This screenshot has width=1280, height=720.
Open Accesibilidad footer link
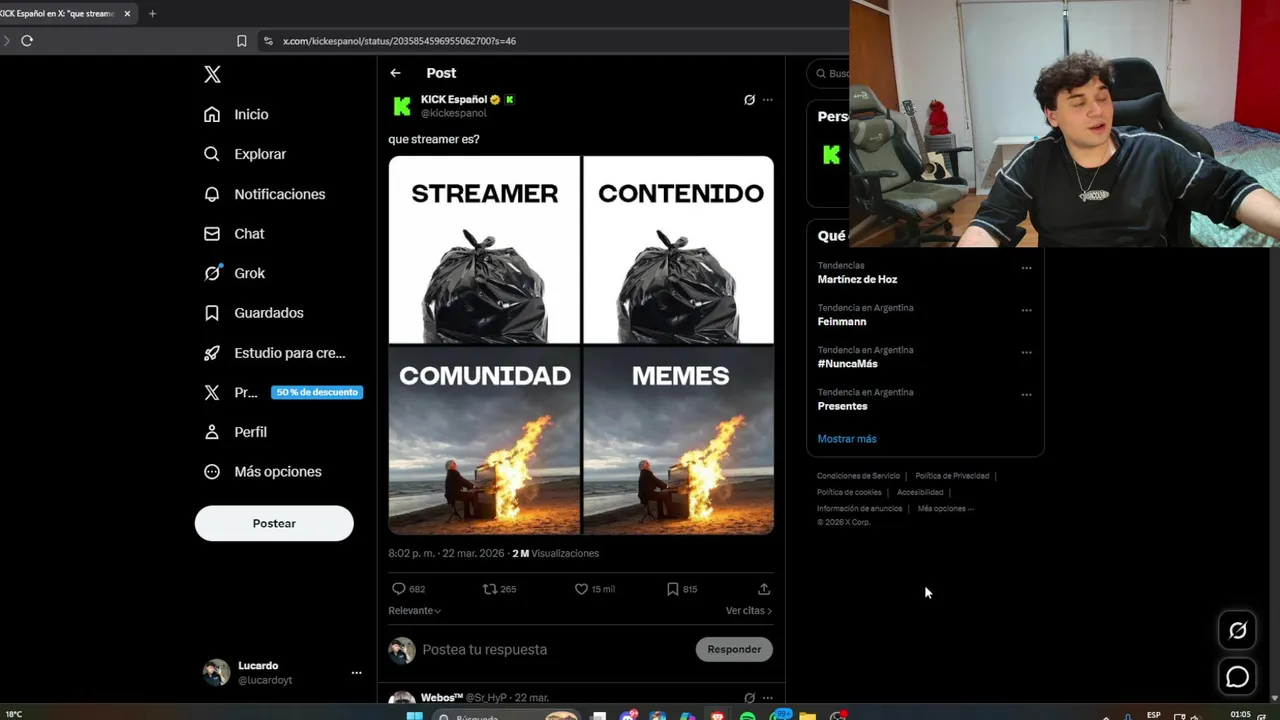(920, 492)
